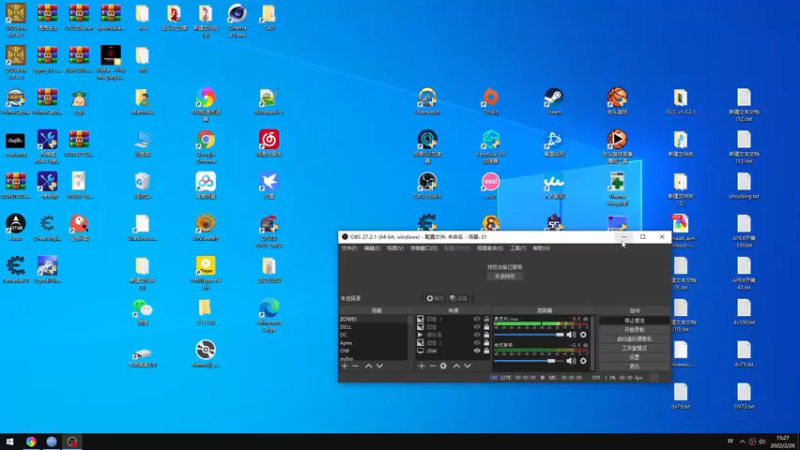Open 滤镜 filters for the selected source
The width and height of the screenshot is (800, 450).
coord(459,298)
